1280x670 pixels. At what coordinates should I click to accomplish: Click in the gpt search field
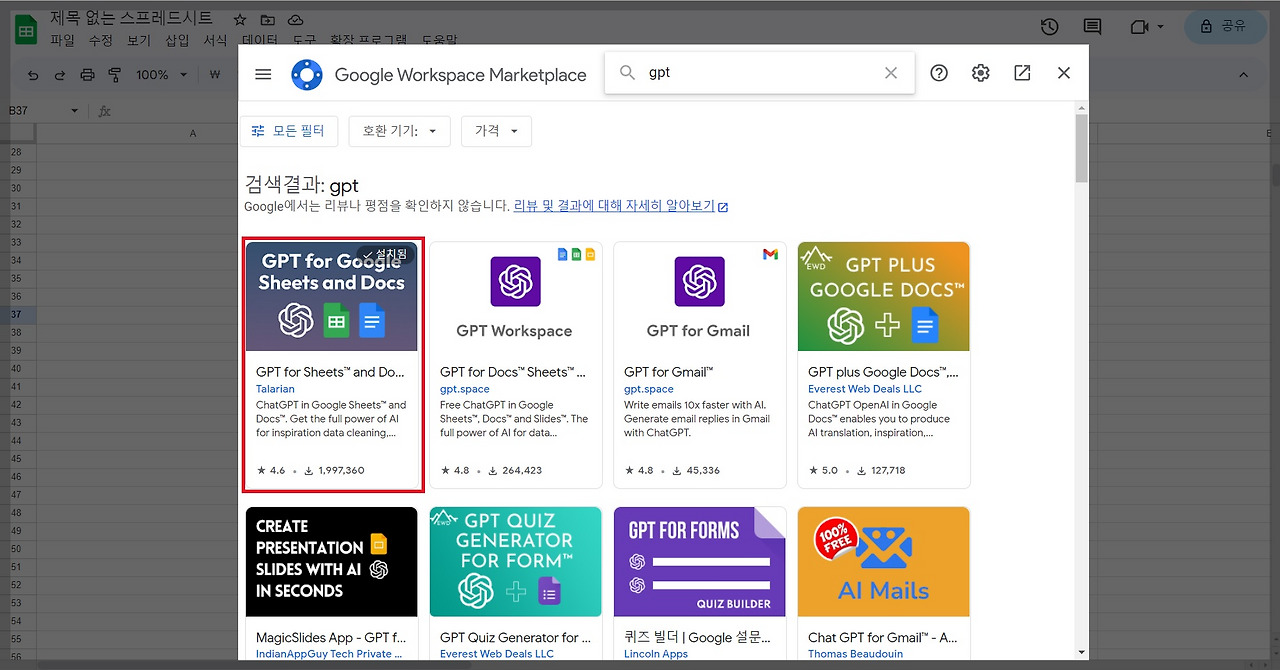pos(760,73)
